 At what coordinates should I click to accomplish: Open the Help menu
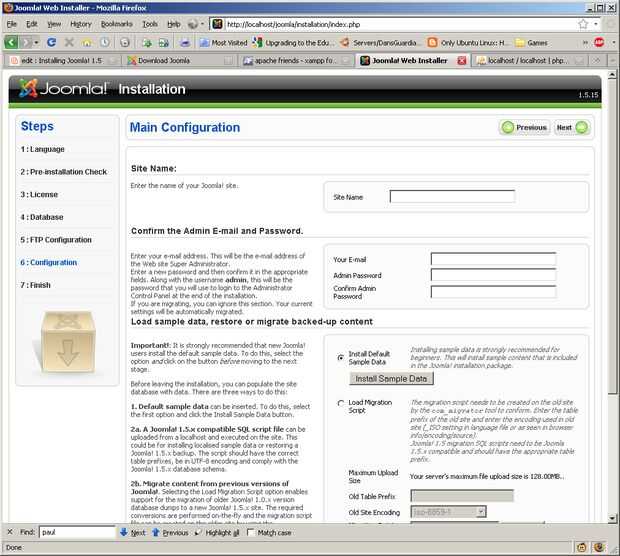pos(174,24)
